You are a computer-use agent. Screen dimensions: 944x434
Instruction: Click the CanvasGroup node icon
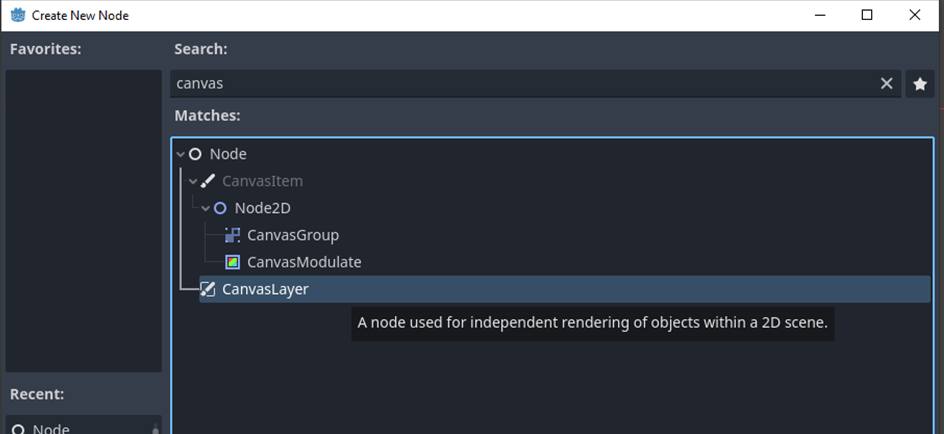[x=232, y=235]
